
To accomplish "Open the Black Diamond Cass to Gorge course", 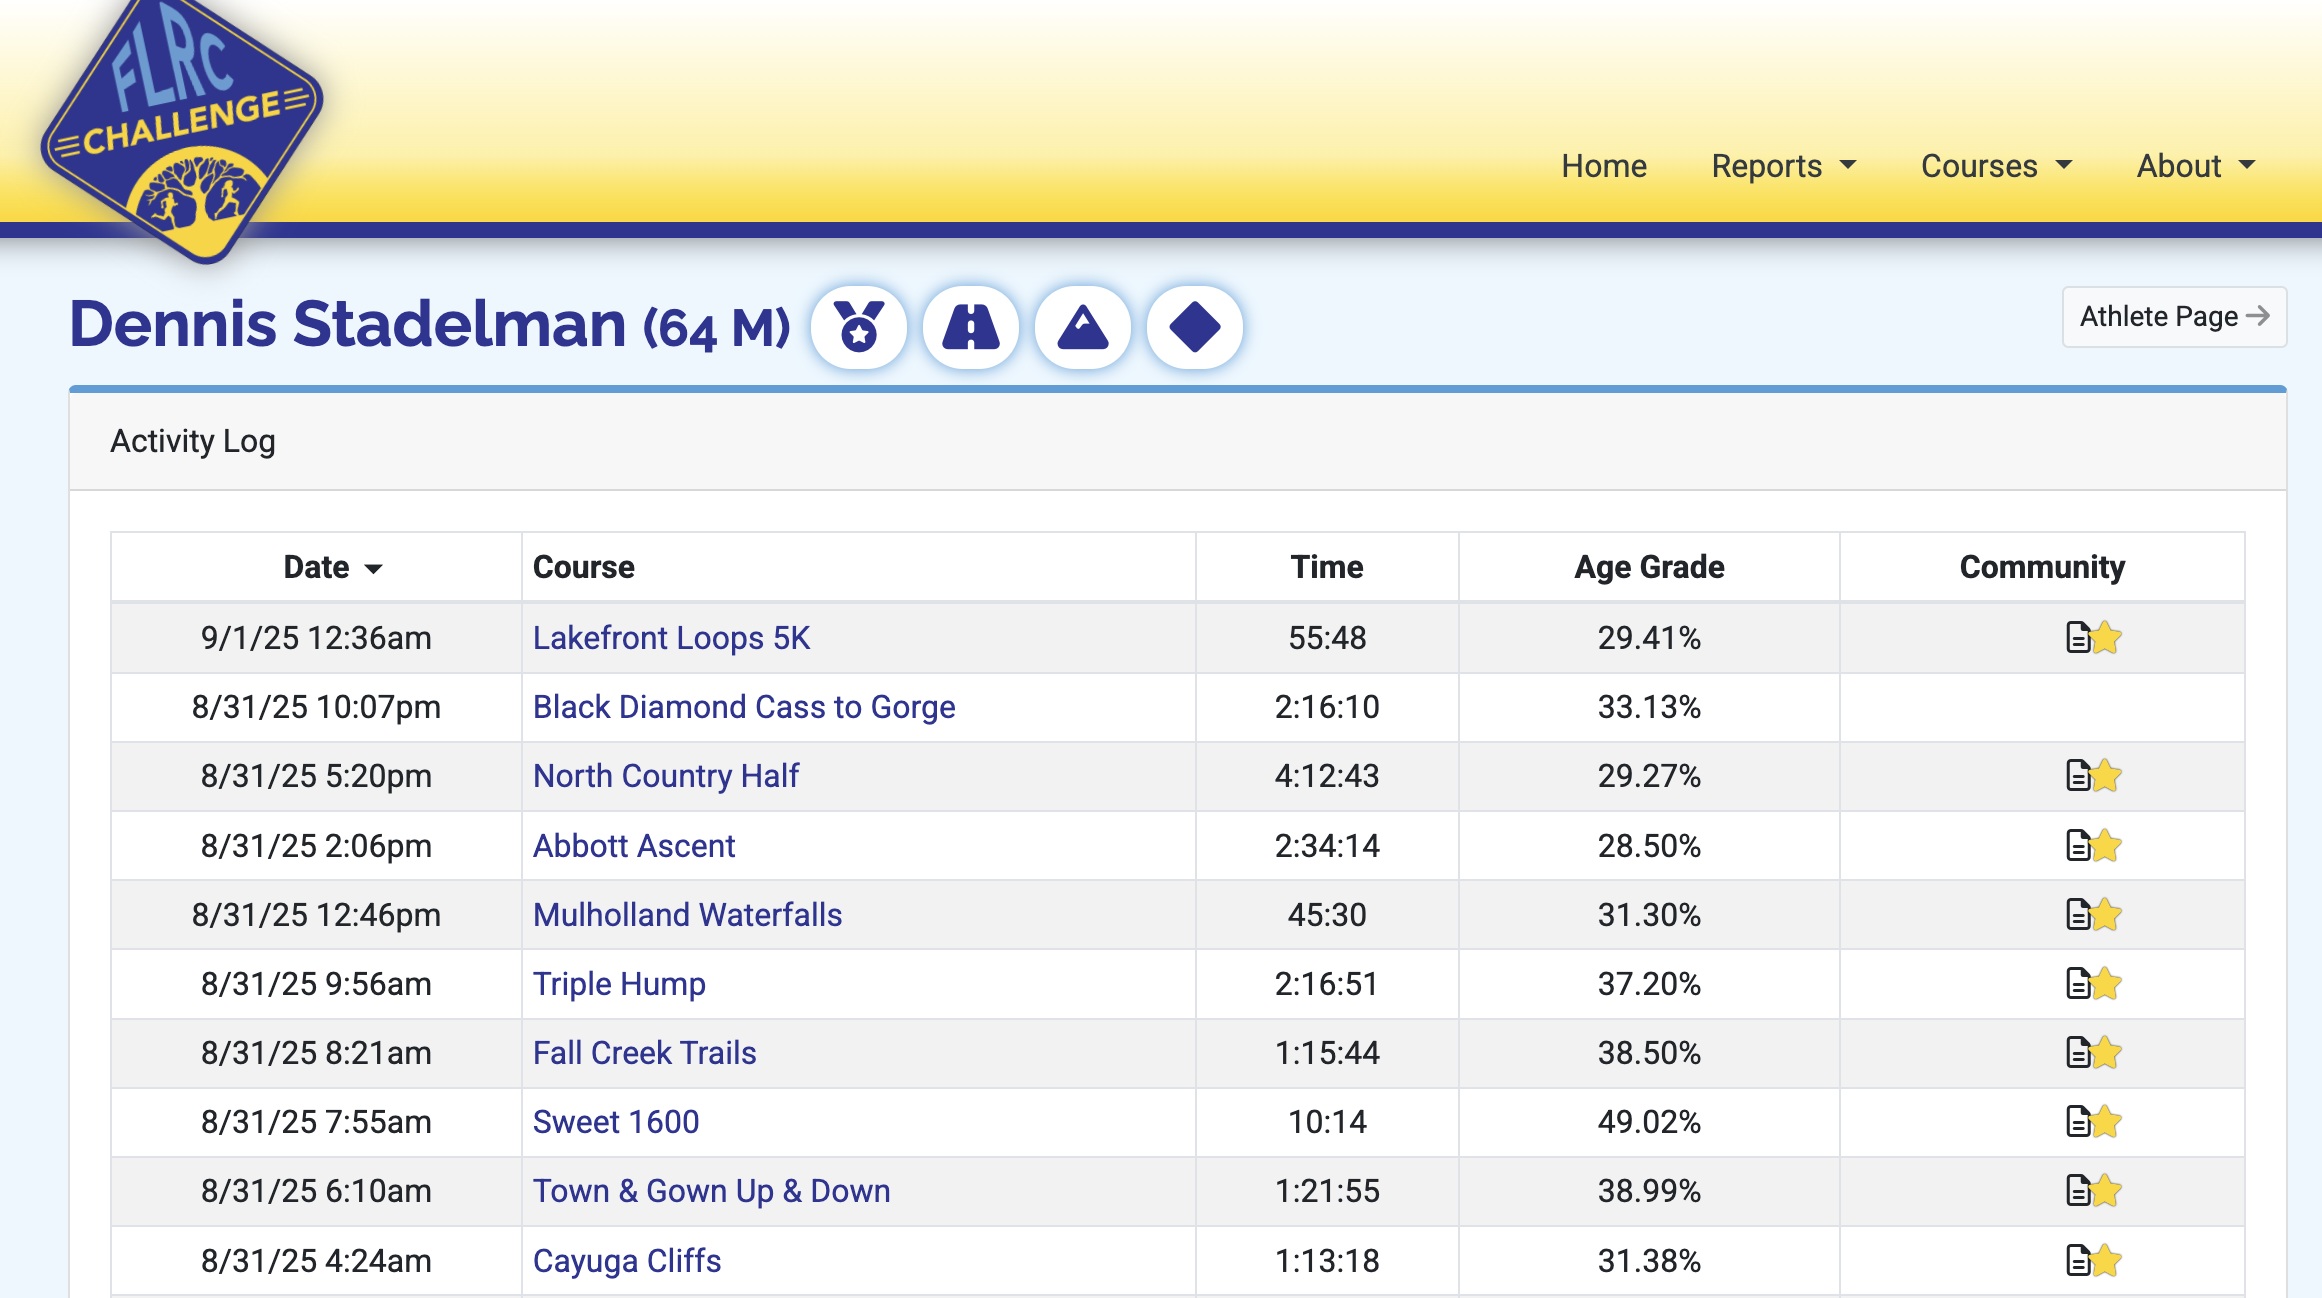I will (744, 707).
